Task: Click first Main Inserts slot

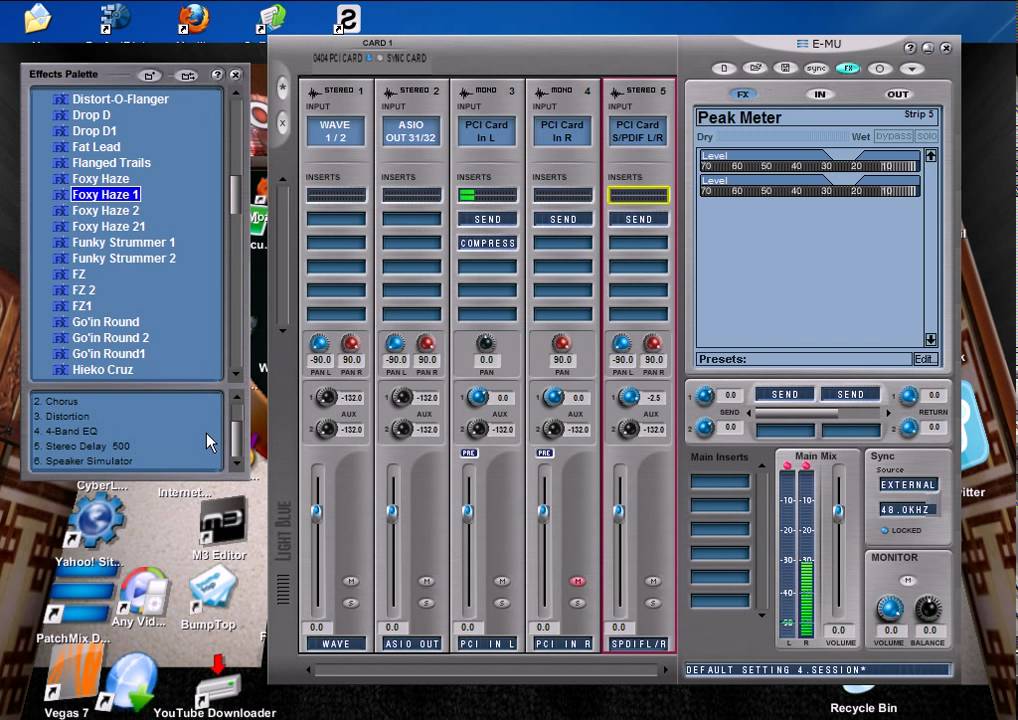Action: 720,482
